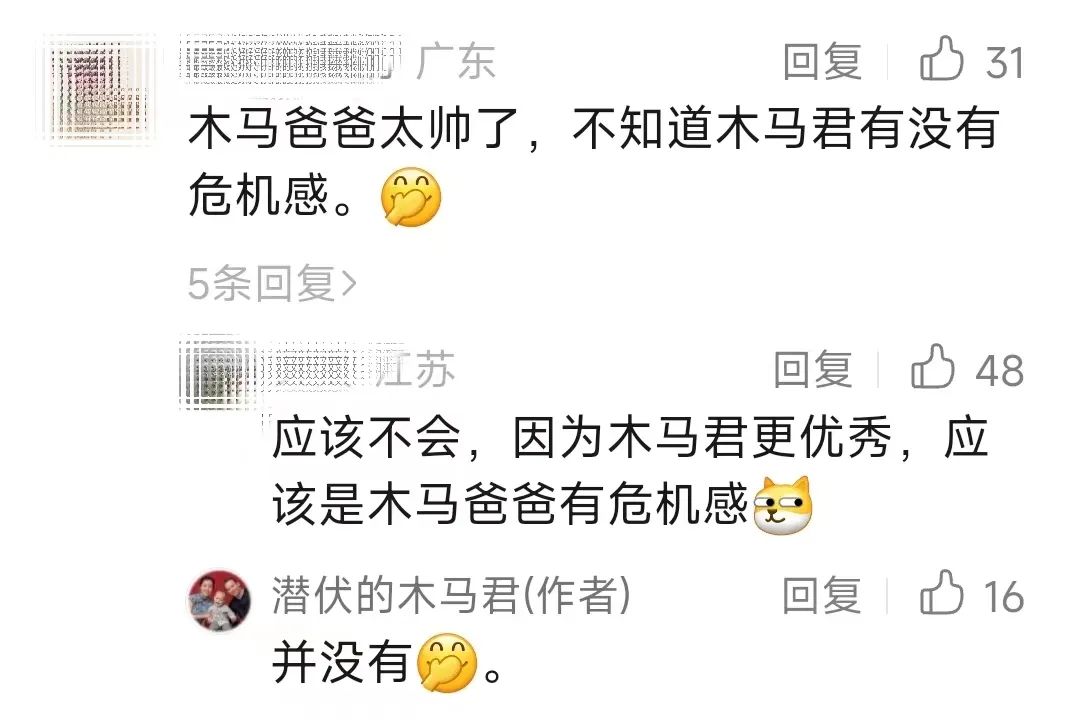Click the emoji in 并没有 reply
Screen dimensions: 1080x725
[448, 662]
